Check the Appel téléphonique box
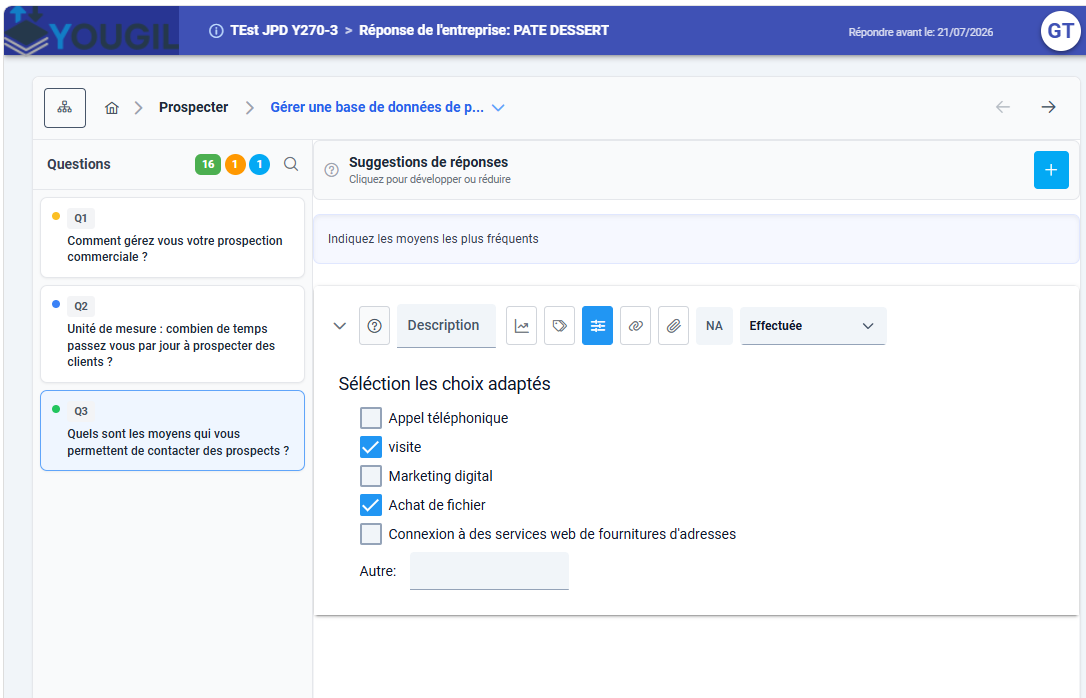This screenshot has height=698, width=1086. click(371, 418)
